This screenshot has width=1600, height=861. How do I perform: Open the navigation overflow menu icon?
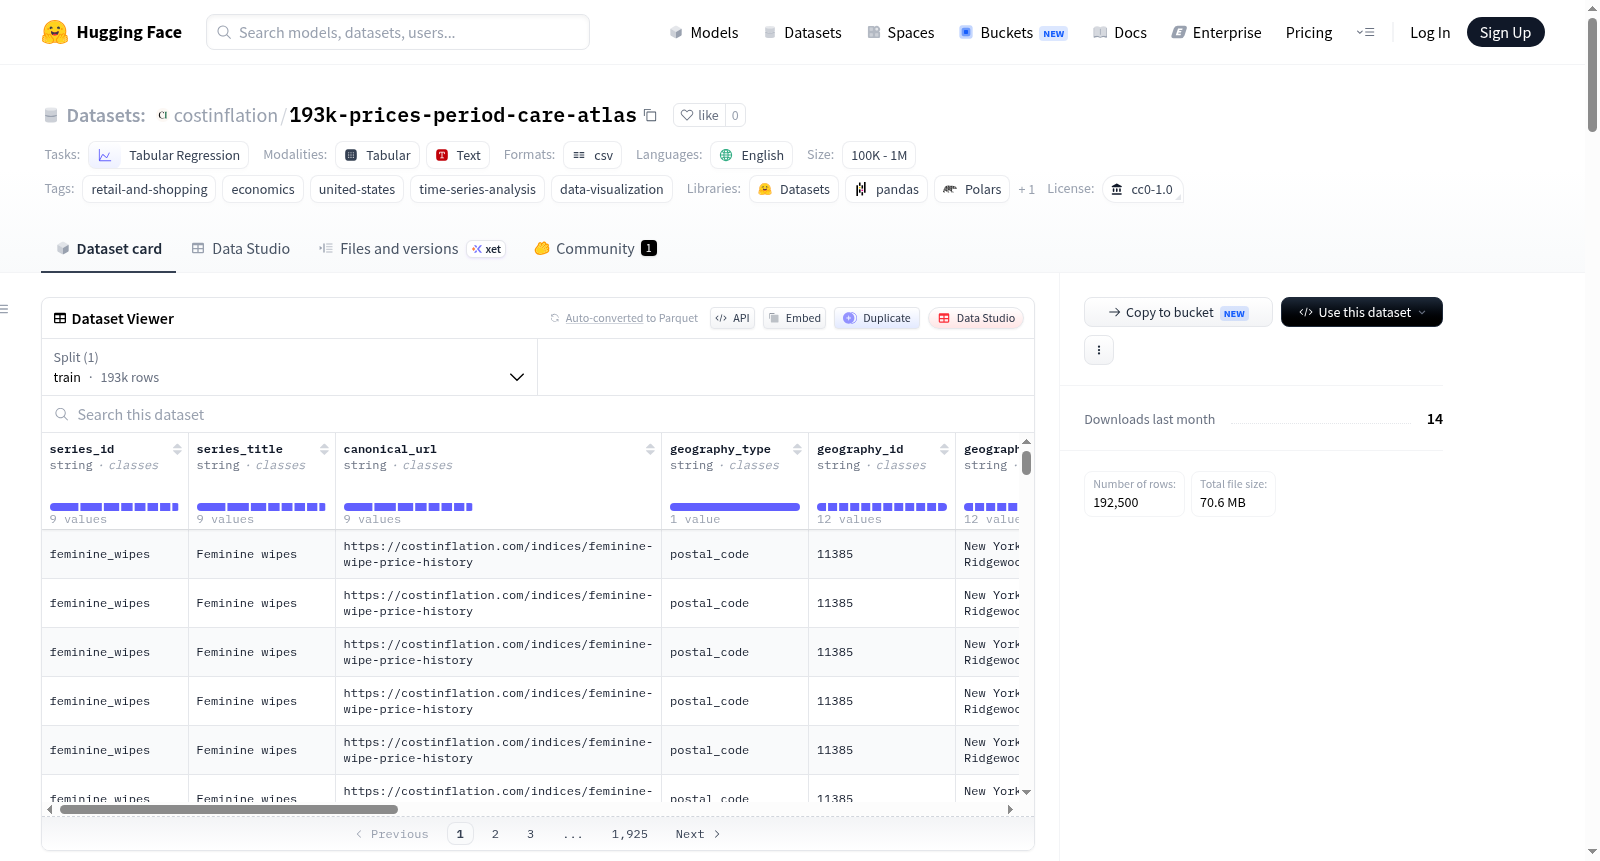point(1365,32)
